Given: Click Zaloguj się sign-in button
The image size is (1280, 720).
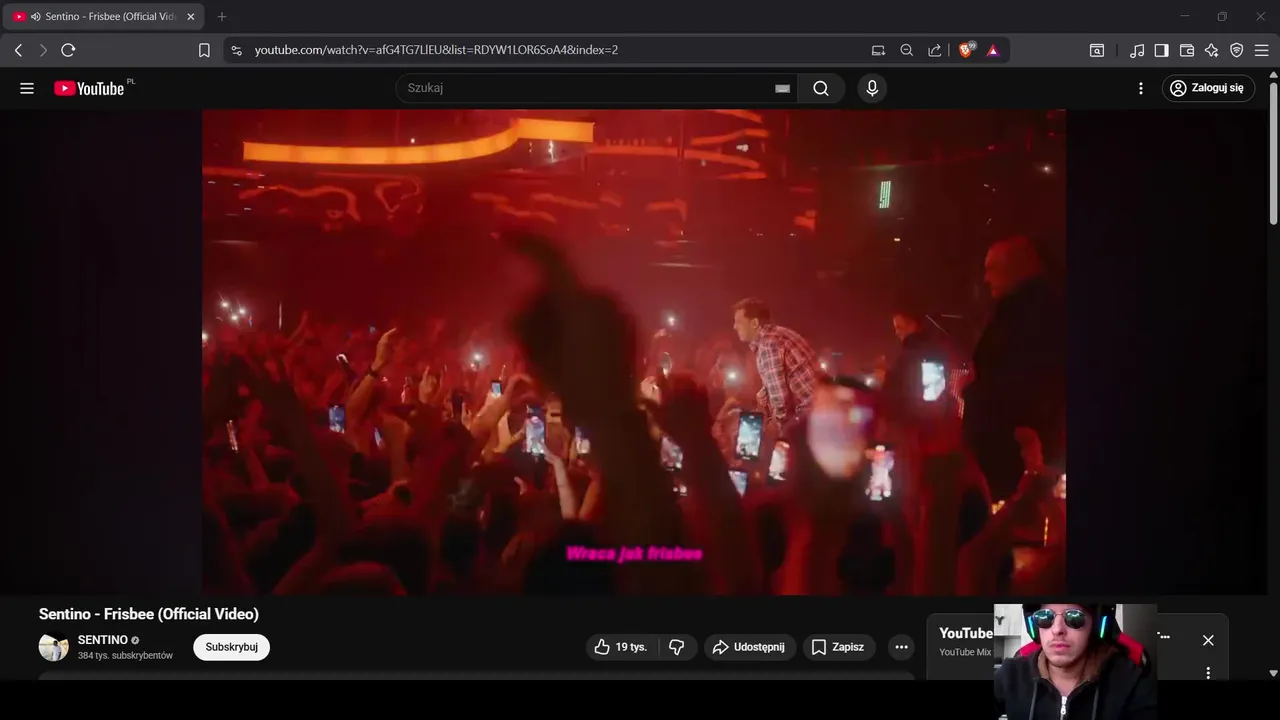Looking at the screenshot, I should point(1208,88).
